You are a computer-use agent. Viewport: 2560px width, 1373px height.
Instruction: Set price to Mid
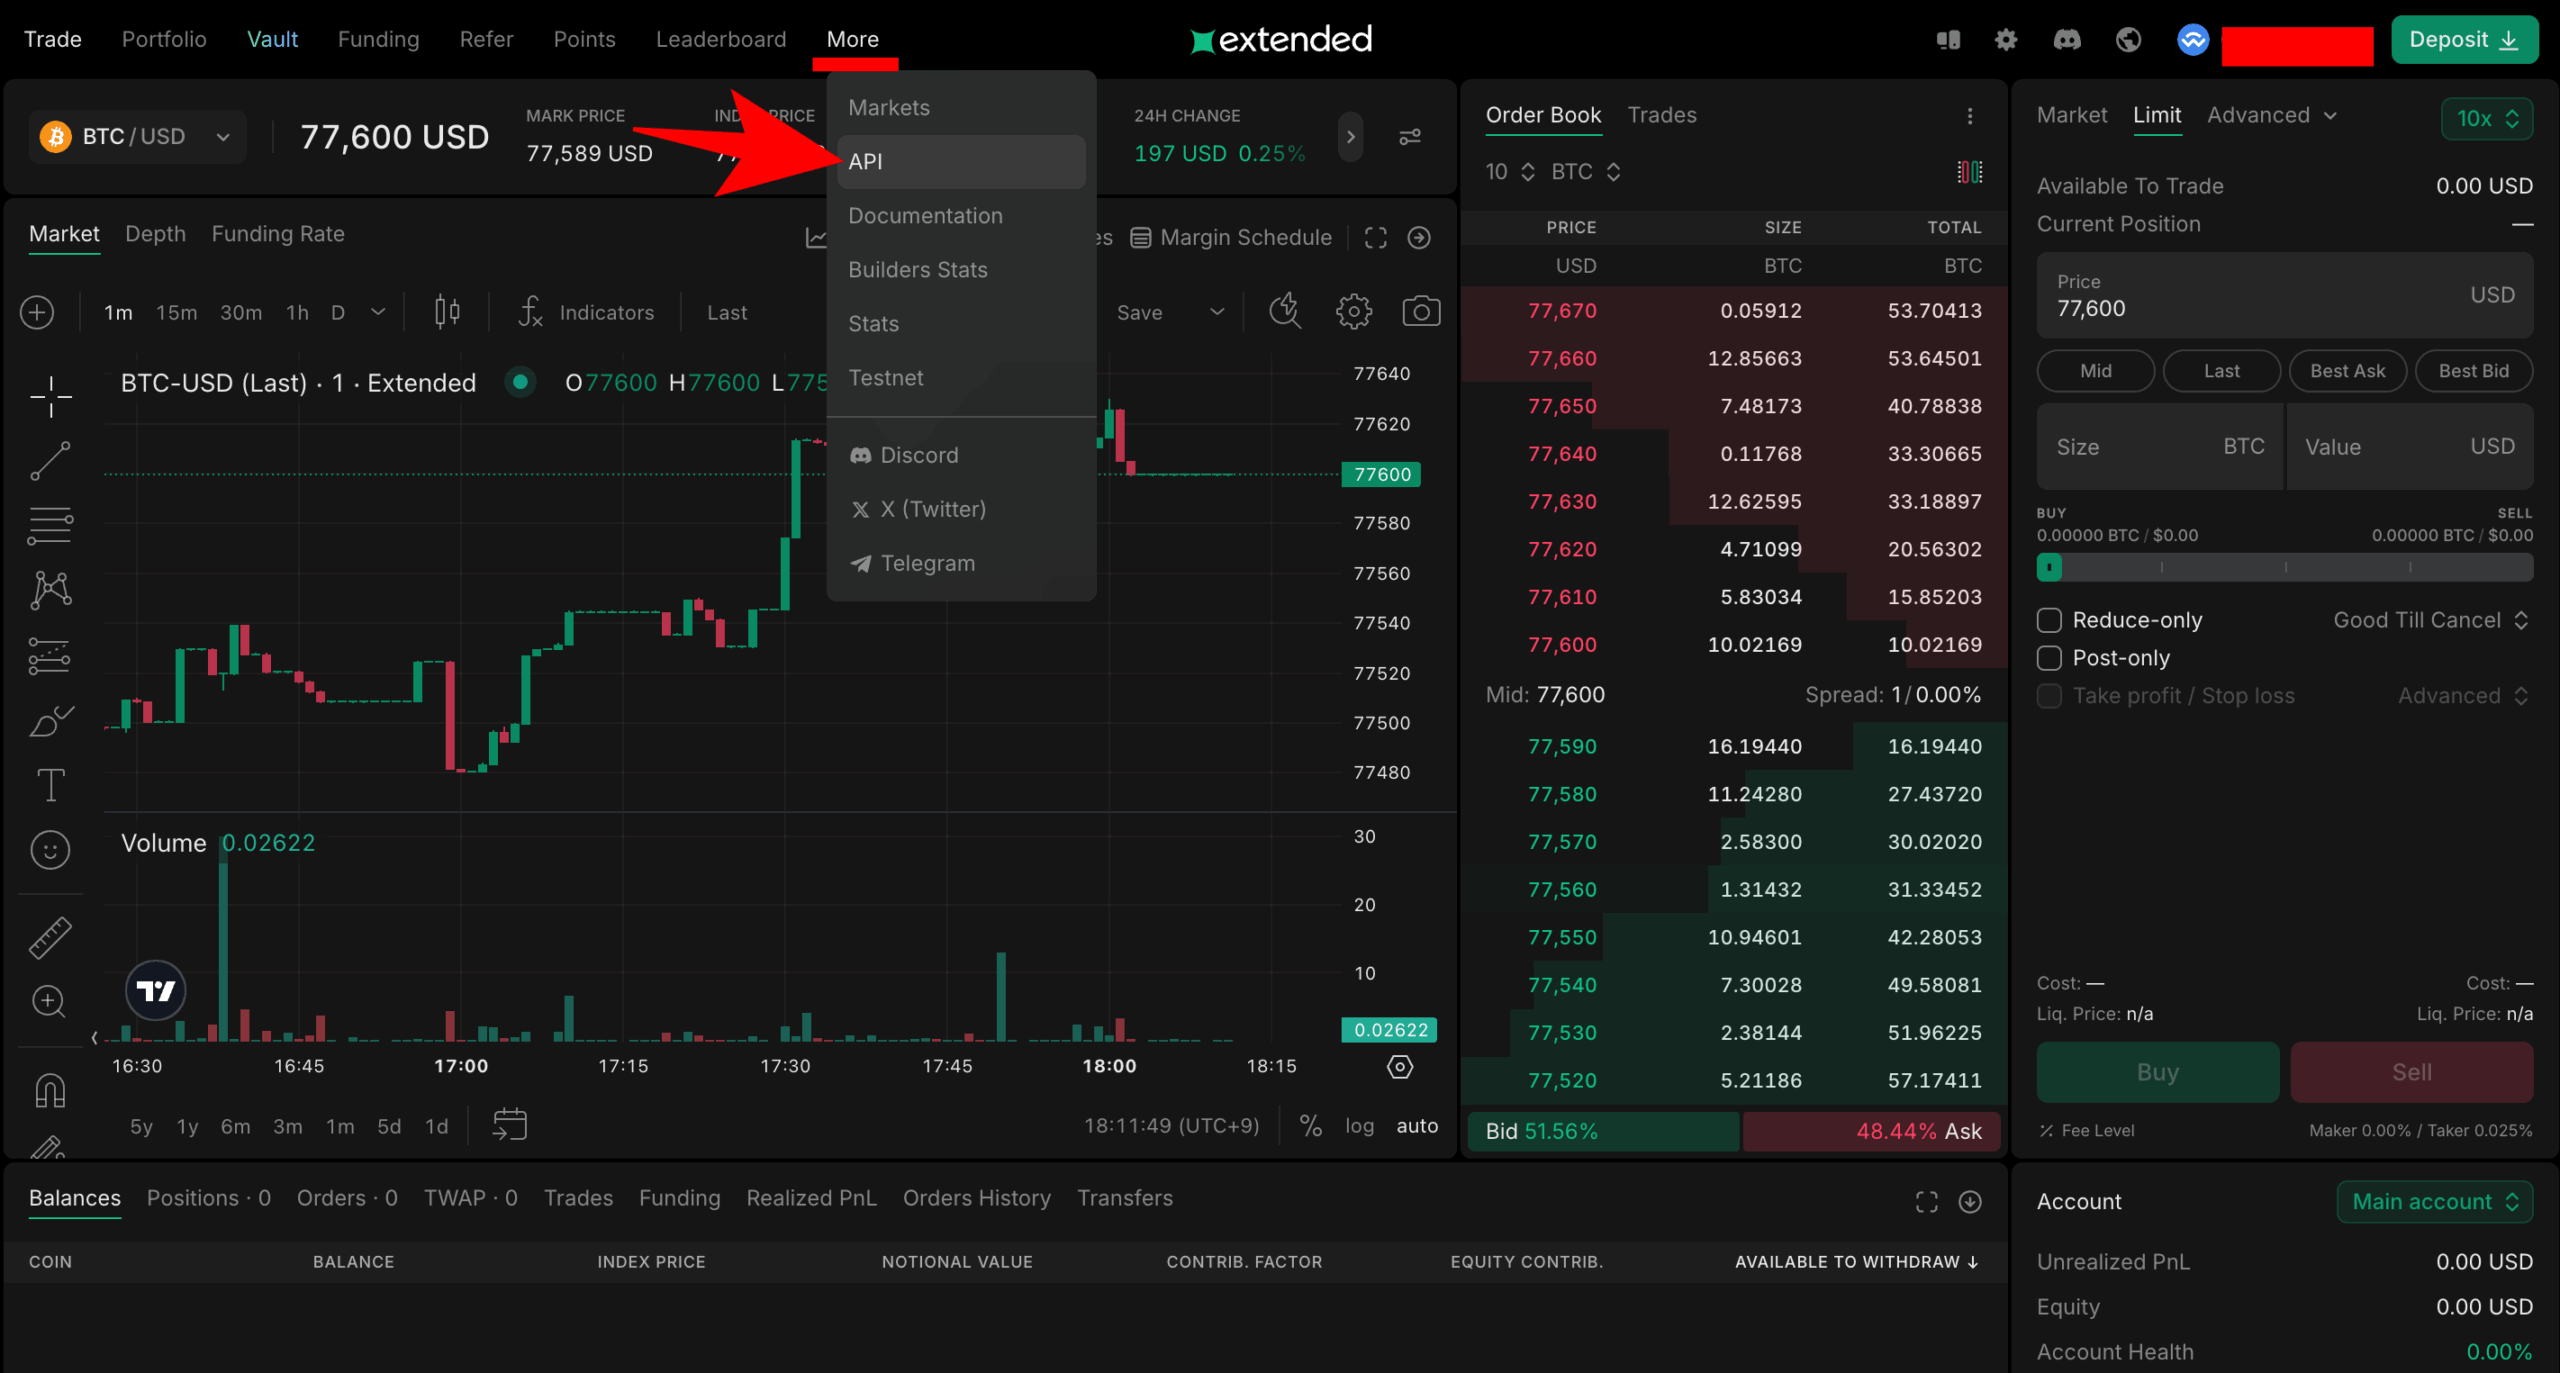coord(2095,371)
